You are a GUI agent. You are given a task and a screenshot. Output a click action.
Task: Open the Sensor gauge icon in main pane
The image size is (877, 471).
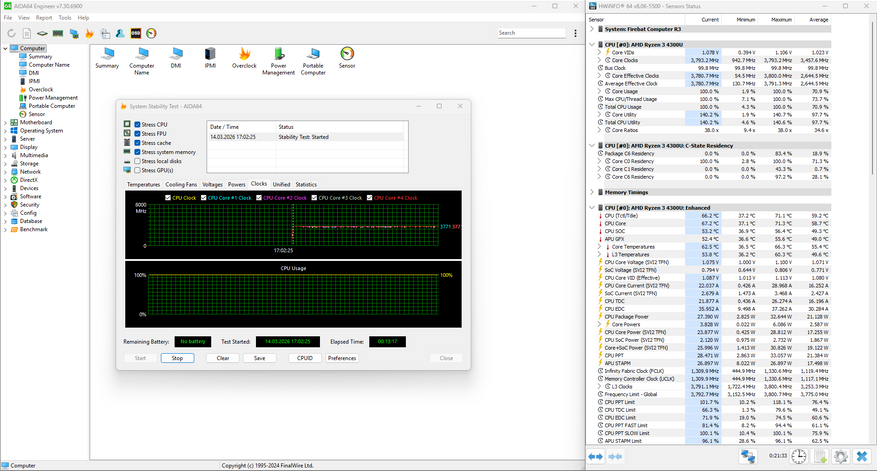[x=347, y=54]
